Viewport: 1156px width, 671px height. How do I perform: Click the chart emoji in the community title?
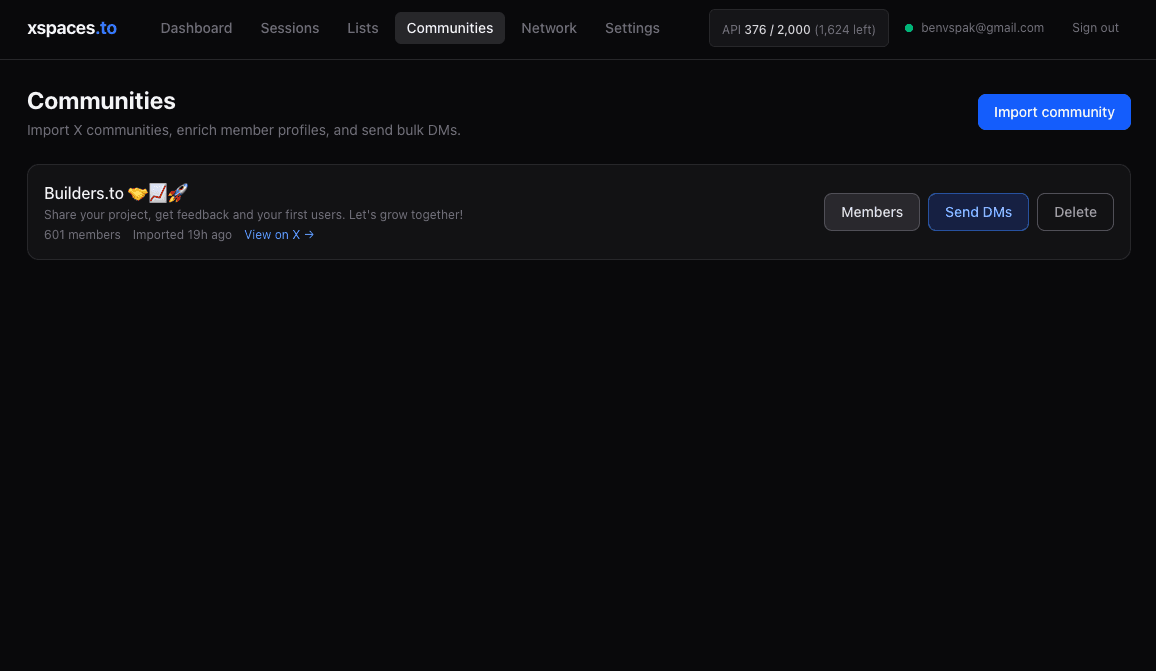[x=158, y=192]
